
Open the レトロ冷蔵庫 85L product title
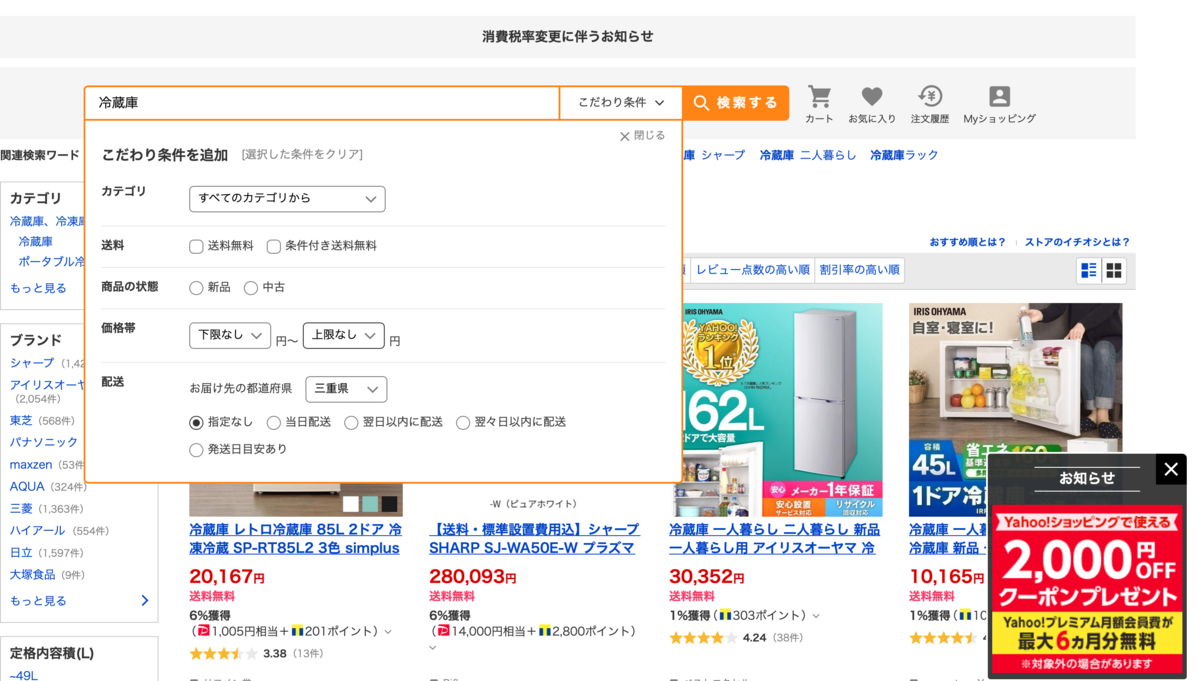pos(295,539)
